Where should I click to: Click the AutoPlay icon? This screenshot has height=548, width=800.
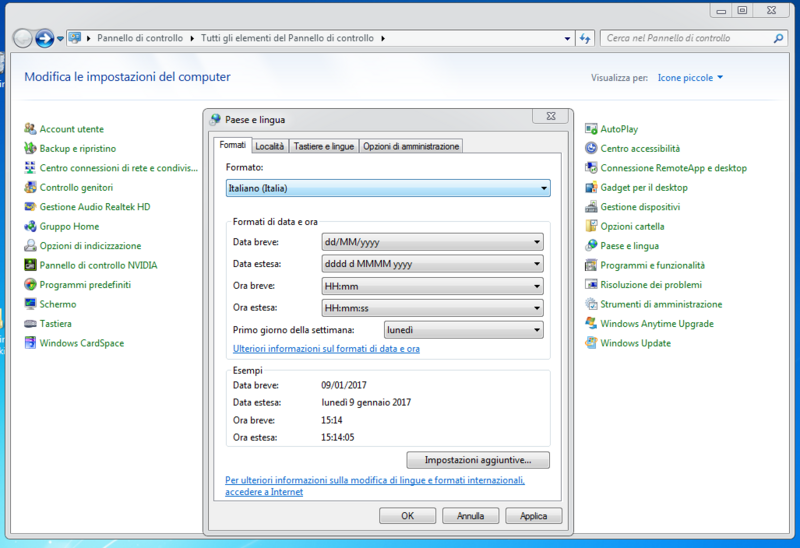pos(592,129)
